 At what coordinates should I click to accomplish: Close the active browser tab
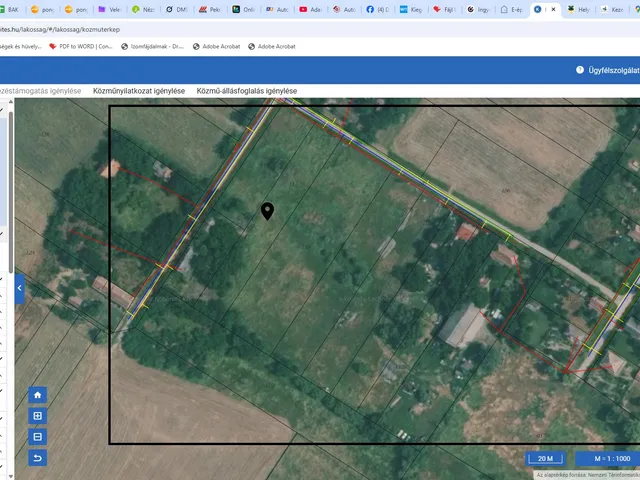pyautogui.click(x=553, y=9)
